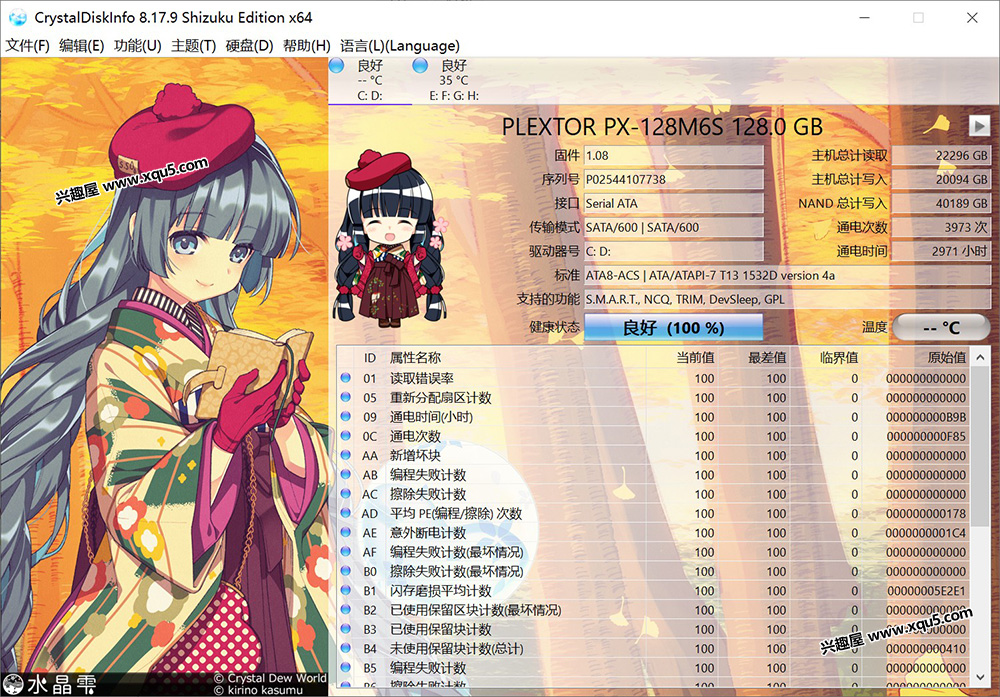
Task: Select the 读取错误率 attribute name
Action: (x=422, y=378)
